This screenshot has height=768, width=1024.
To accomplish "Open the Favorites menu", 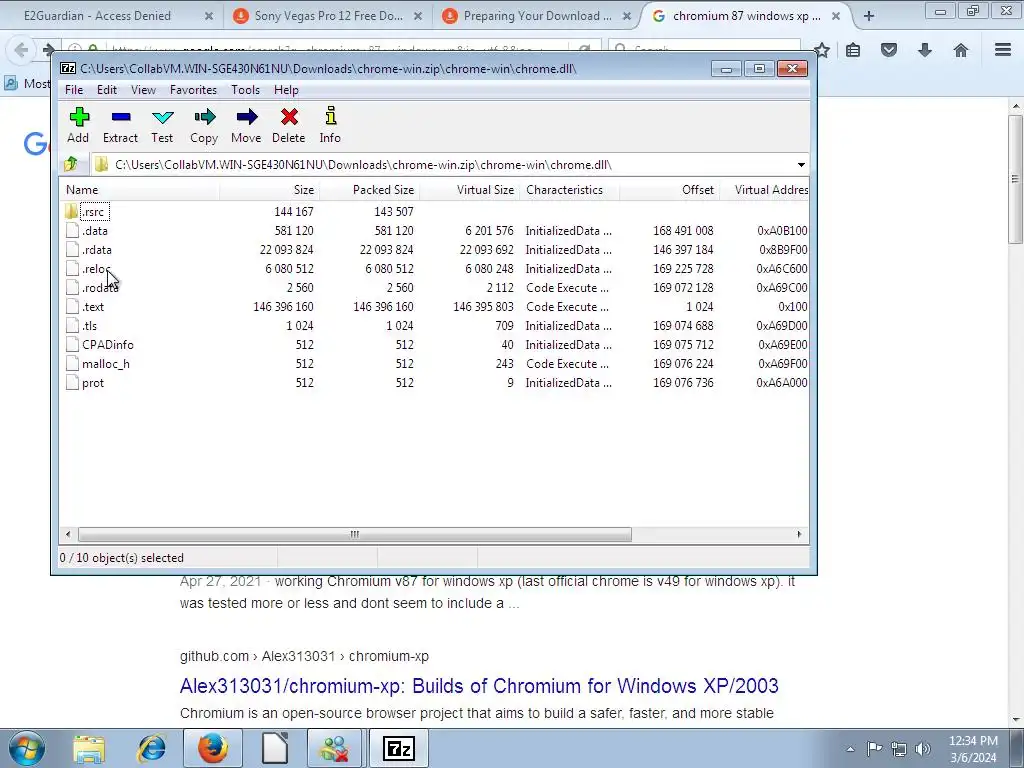I will click(x=193, y=89).
